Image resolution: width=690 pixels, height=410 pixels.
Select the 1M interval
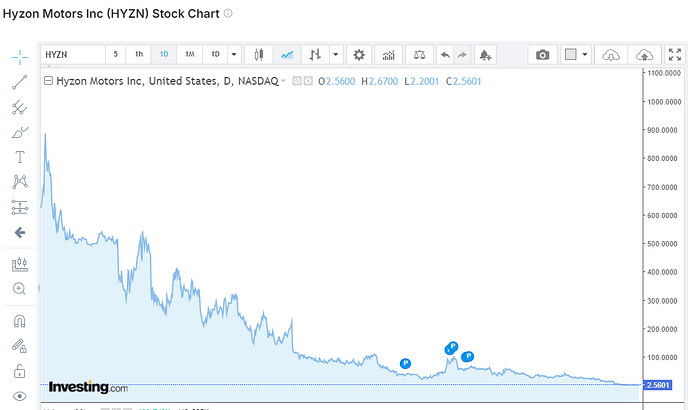189,55
